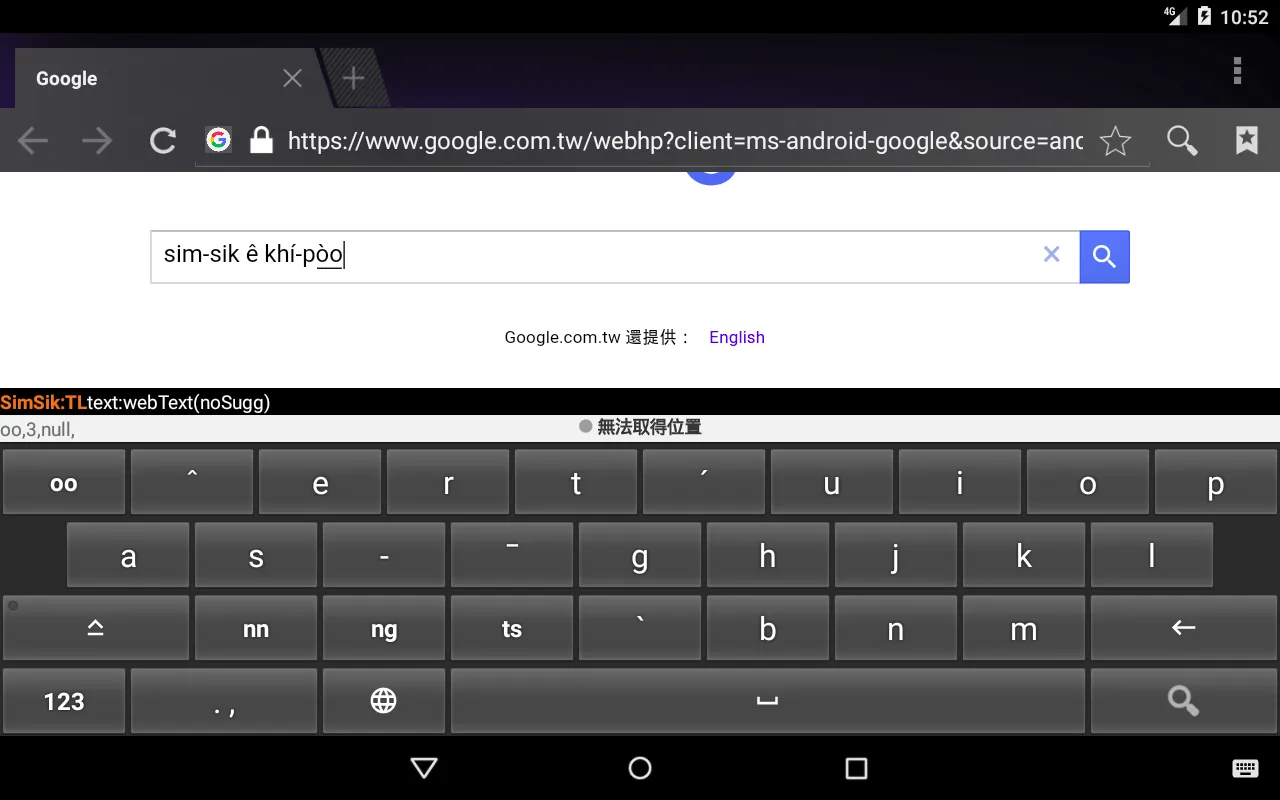Tap the 'n' key
The width and height of the screenshot is (1280, 800).
896,627
